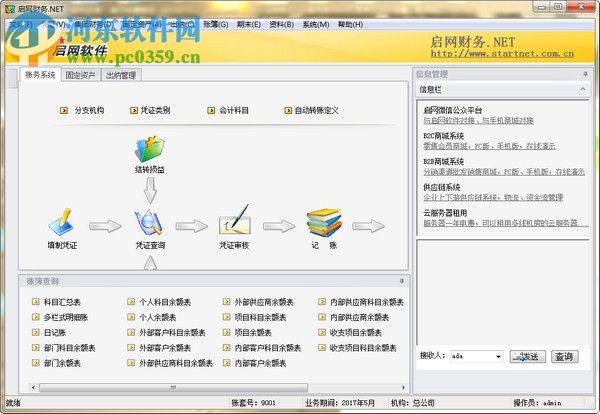600x414 pixels.
Task: Open the 部门余额表 report
Action: (57, 363)
